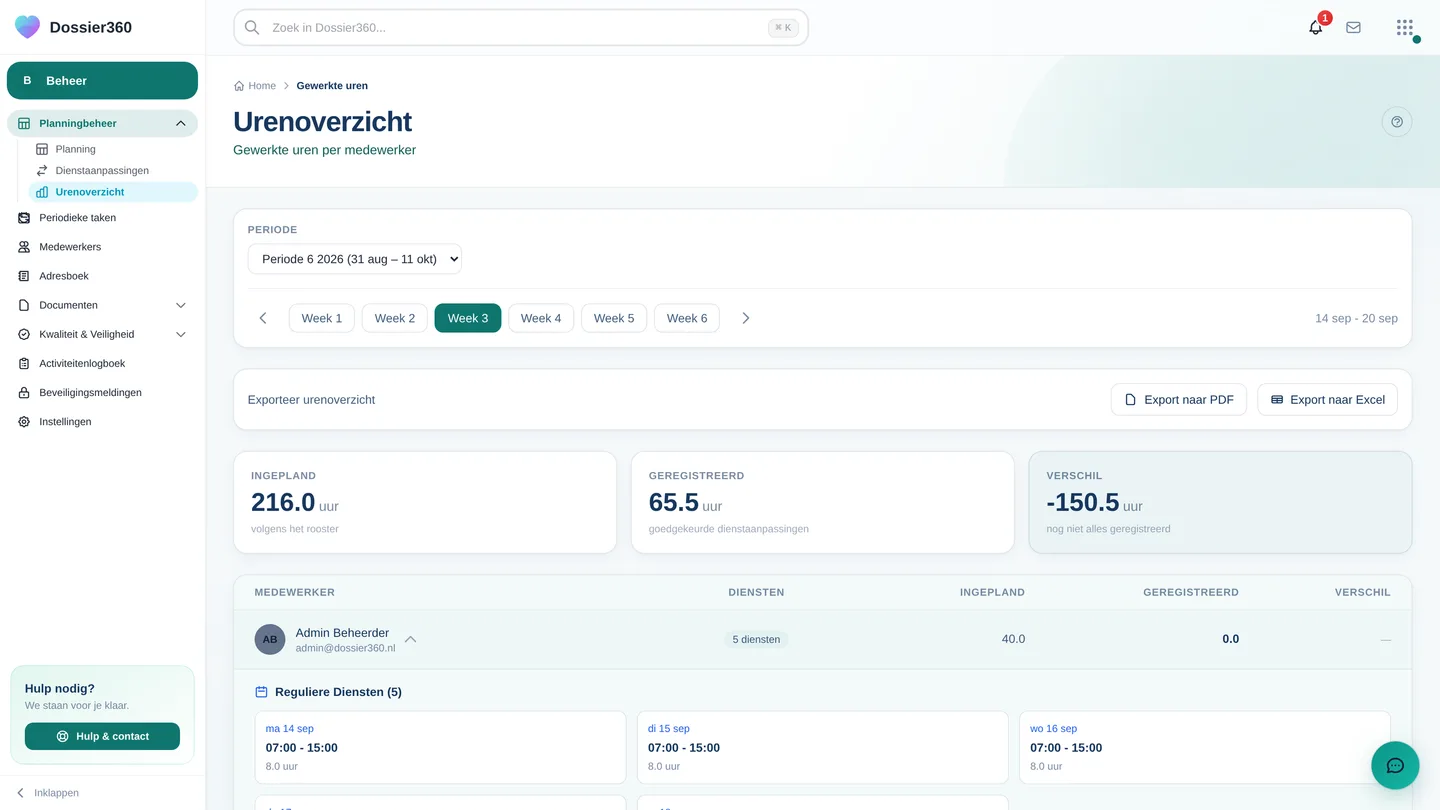Expand Kwaliteit & Veiligheid submenu
The width and height of the screenshot is (1440, 810).
click(x=180, y=334)
